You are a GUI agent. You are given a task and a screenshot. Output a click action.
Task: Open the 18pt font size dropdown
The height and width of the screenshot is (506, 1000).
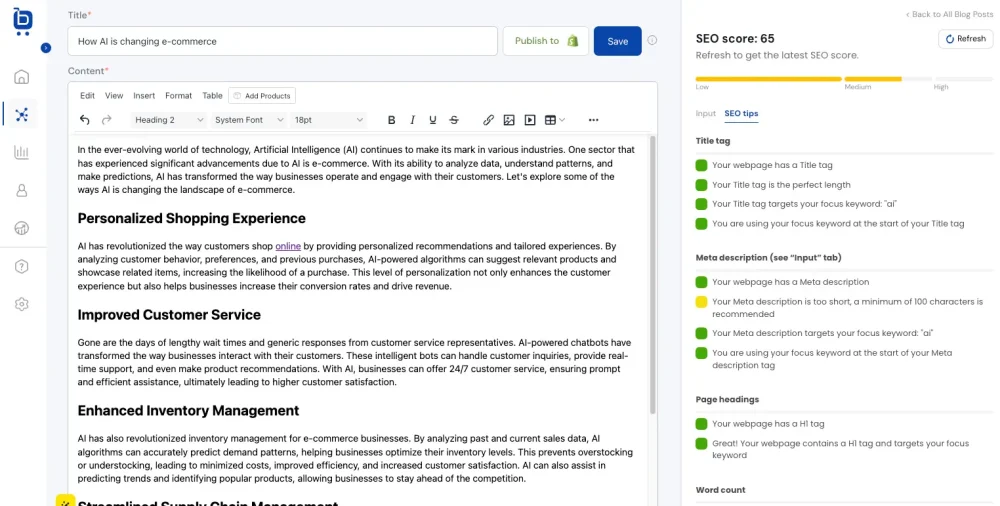(x=328, y=120)
